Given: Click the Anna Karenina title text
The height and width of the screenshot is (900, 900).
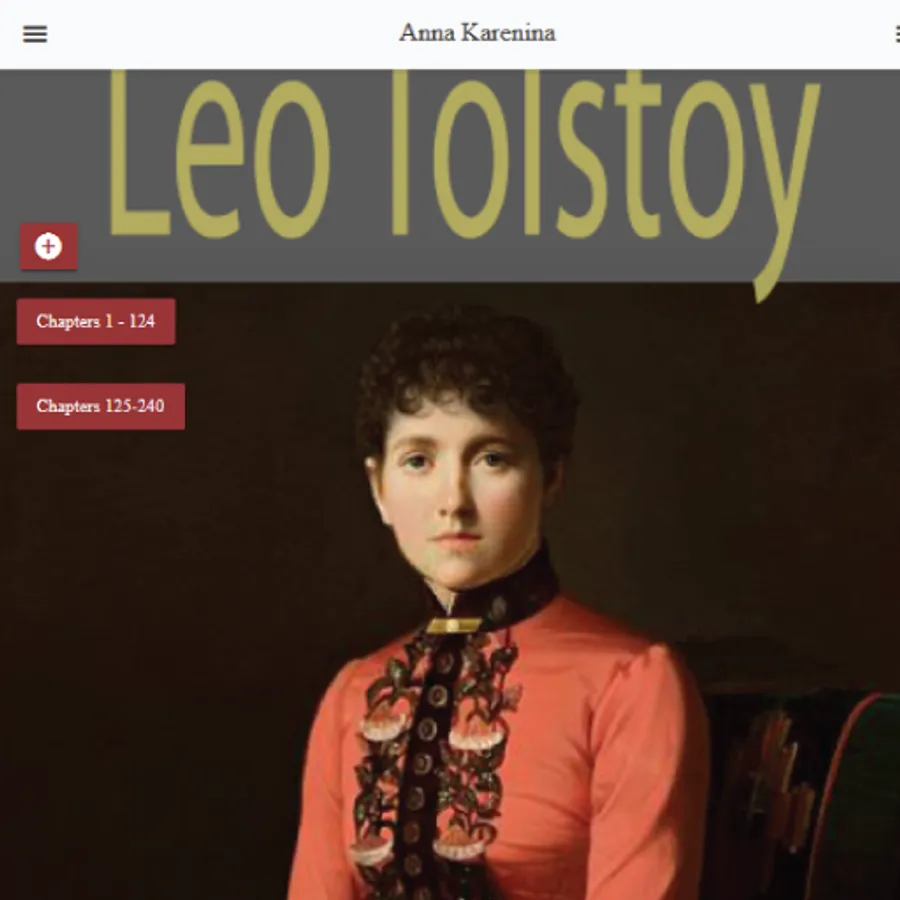Looking at the screenshot, I should 478,33.
